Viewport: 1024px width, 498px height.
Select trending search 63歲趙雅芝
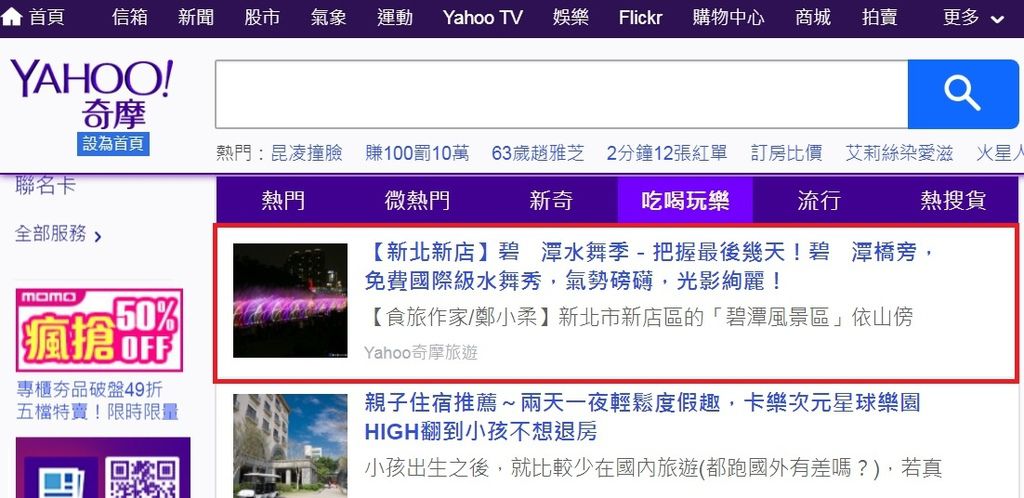(538, 153)
